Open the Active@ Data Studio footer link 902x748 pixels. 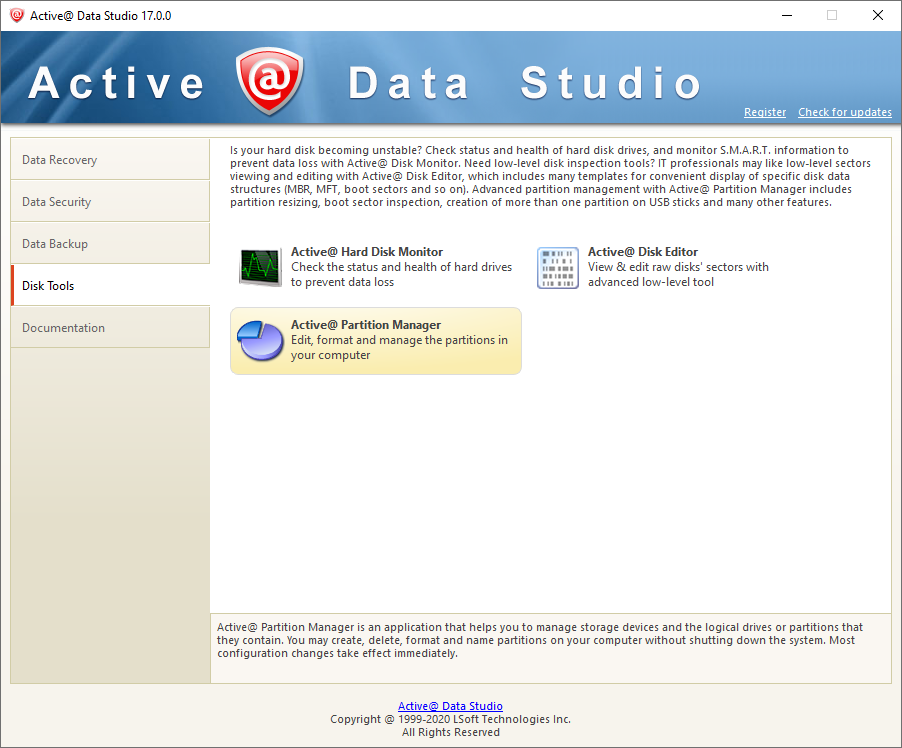(450, 706)
